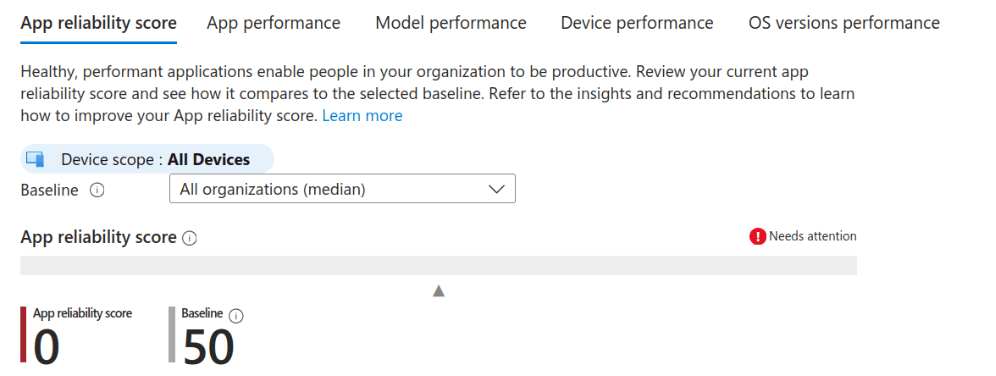Click the gray App reliability score bar
The image size is (996, 376).
coord(438,265)
